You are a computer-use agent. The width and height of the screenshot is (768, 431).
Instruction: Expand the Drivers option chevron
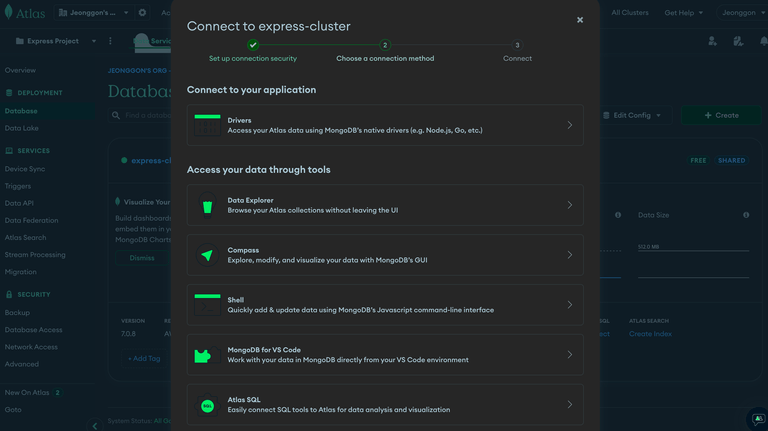click(x=570, y=125)
